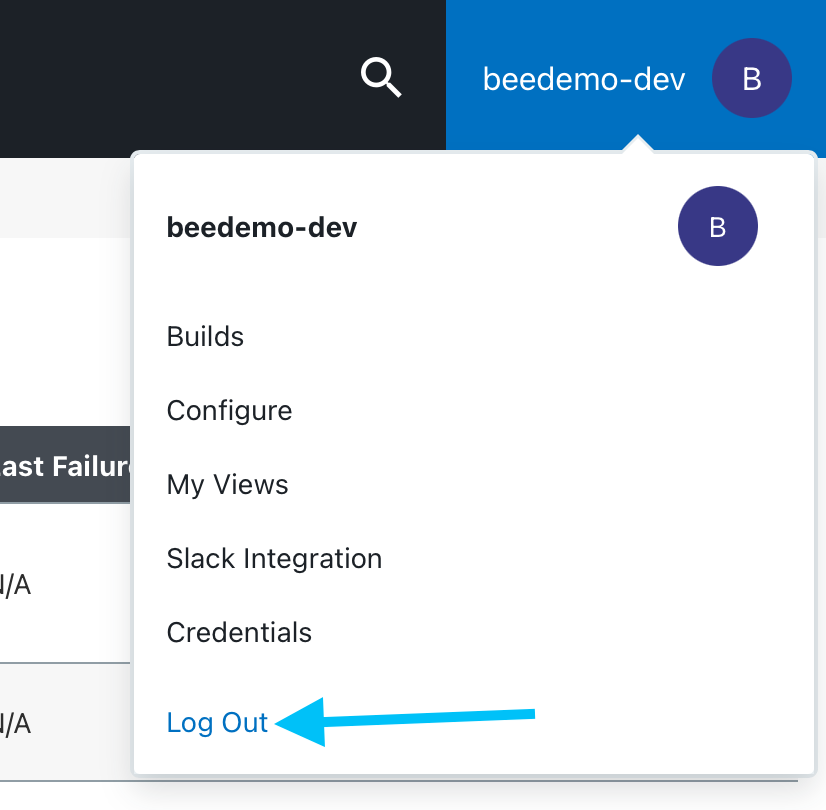This screenshot has height=810, width=826.
Task: Log out using the Log Out link
Action: click(x=217, y=723)
